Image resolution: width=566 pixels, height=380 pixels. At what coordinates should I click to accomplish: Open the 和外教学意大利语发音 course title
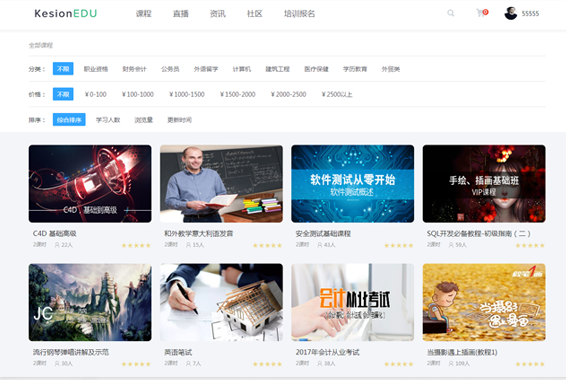point(199,233)
